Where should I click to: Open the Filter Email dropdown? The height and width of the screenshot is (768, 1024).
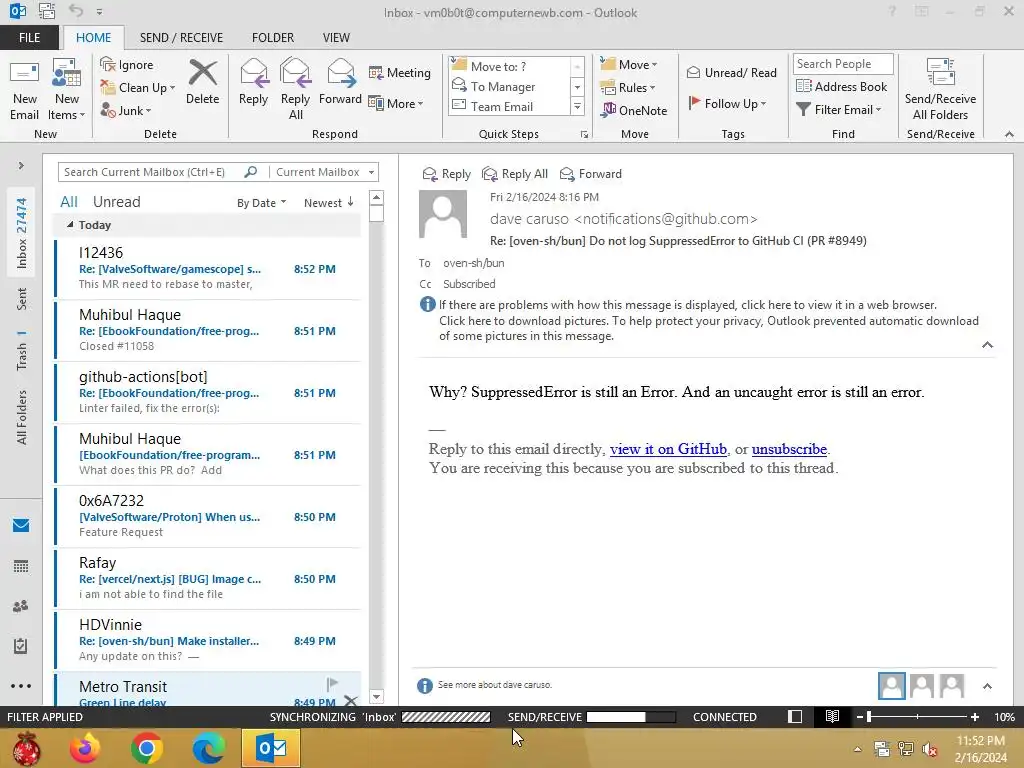[839, 110]
